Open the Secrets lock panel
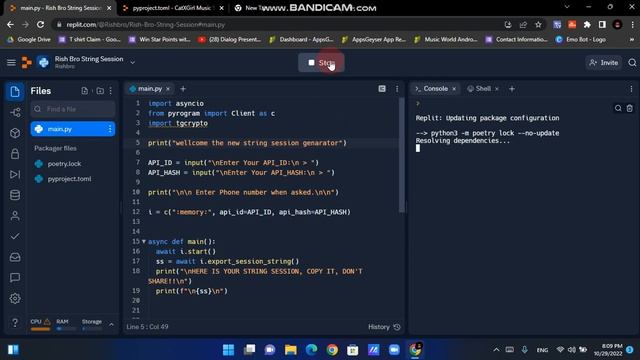Viewport: 640px width, 360px height. point(15,154)
